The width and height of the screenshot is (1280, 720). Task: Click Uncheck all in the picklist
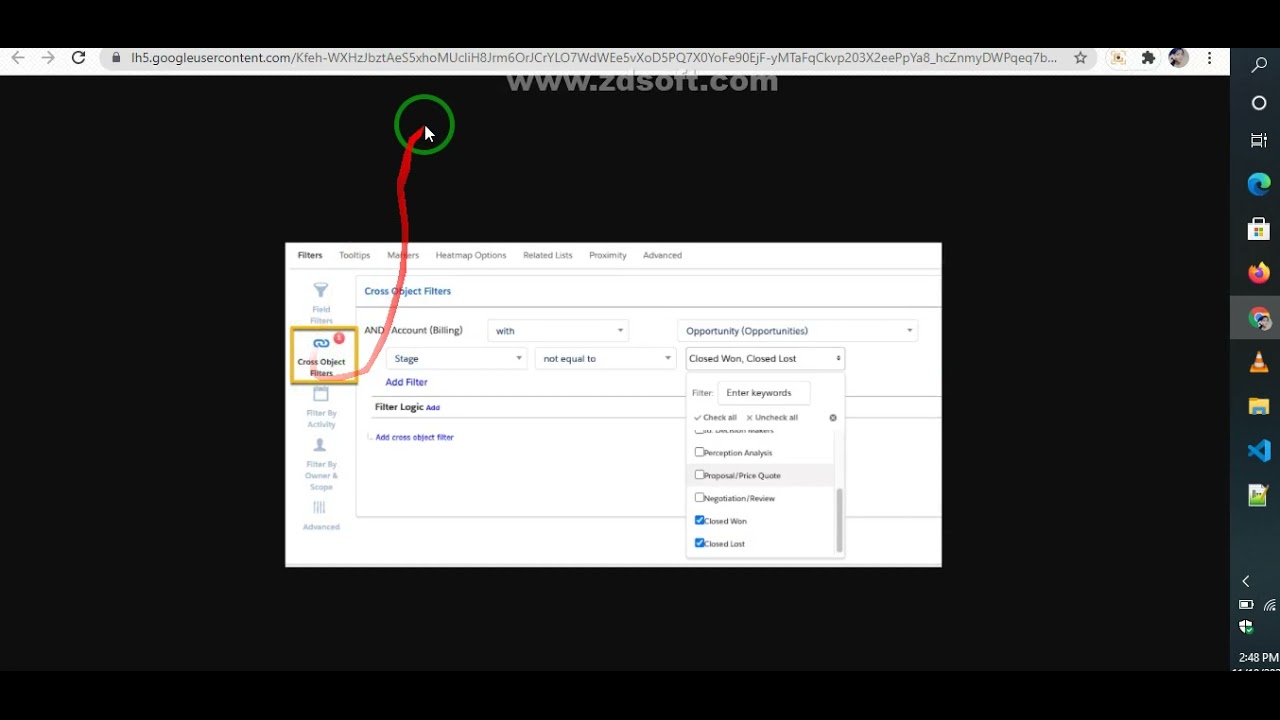pos(772,418)
